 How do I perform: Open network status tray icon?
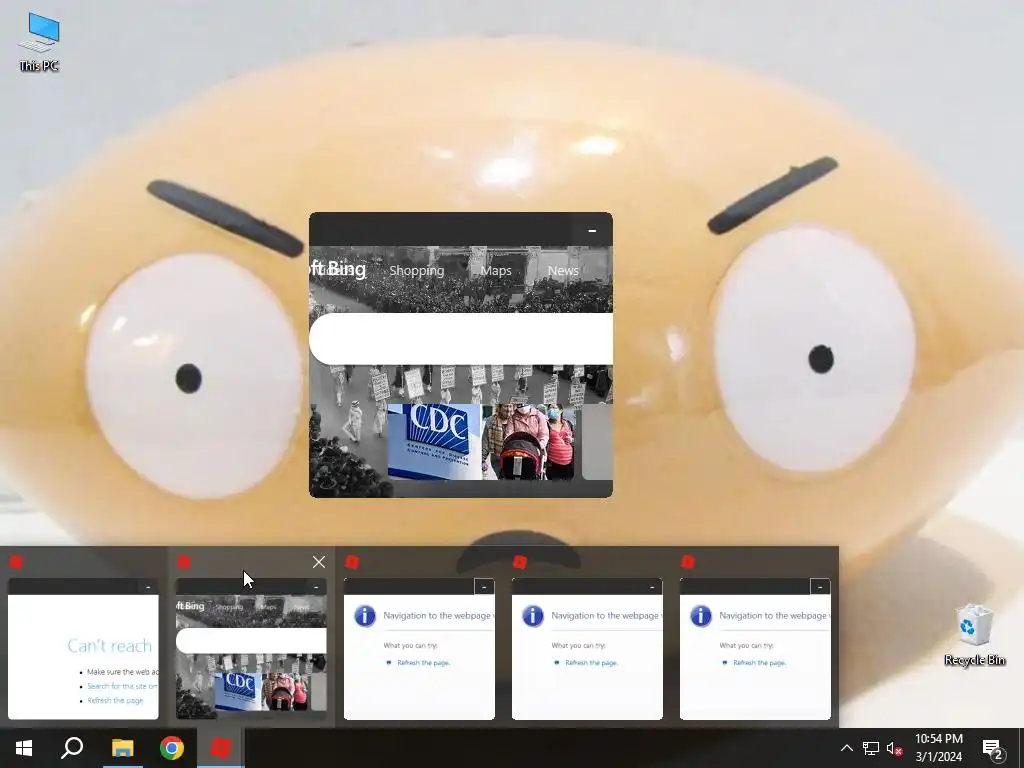coord(871,748)
